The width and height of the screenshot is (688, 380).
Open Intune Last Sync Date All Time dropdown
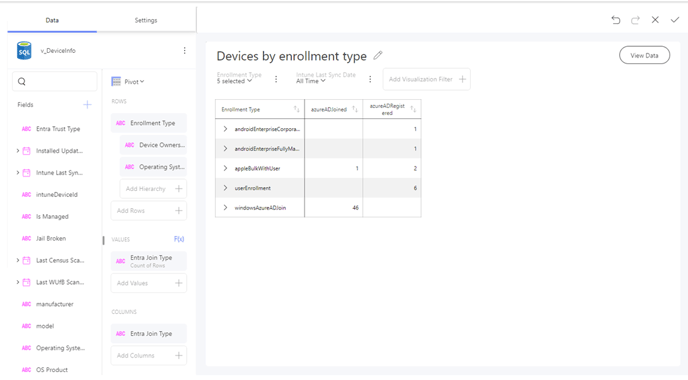pos(311,81)
